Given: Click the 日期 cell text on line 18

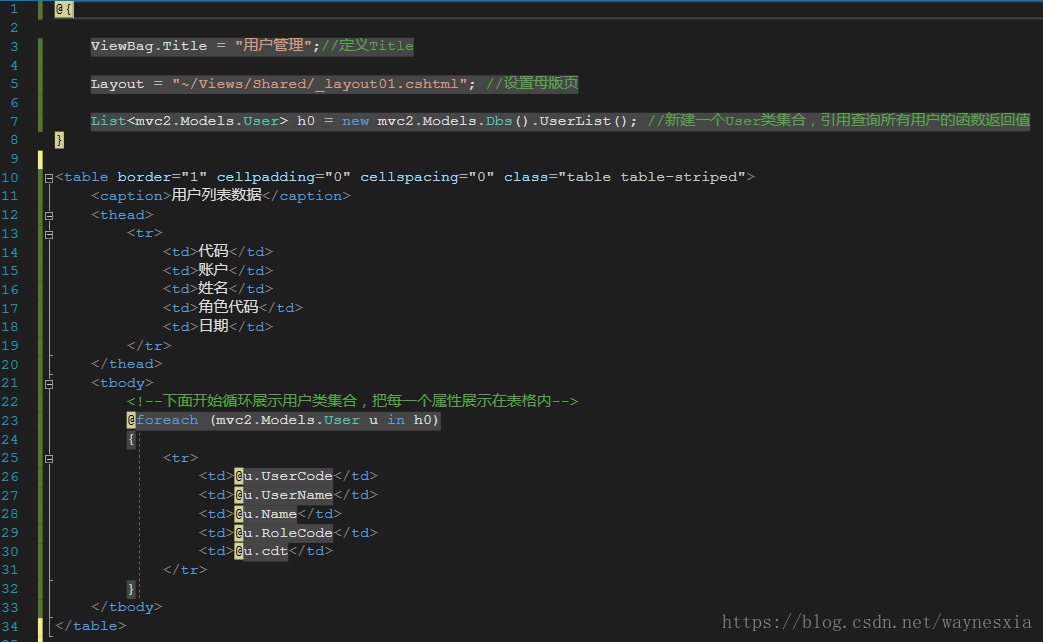Looking at the screenshot, I should pyautogui.click(x=214, y=326).
